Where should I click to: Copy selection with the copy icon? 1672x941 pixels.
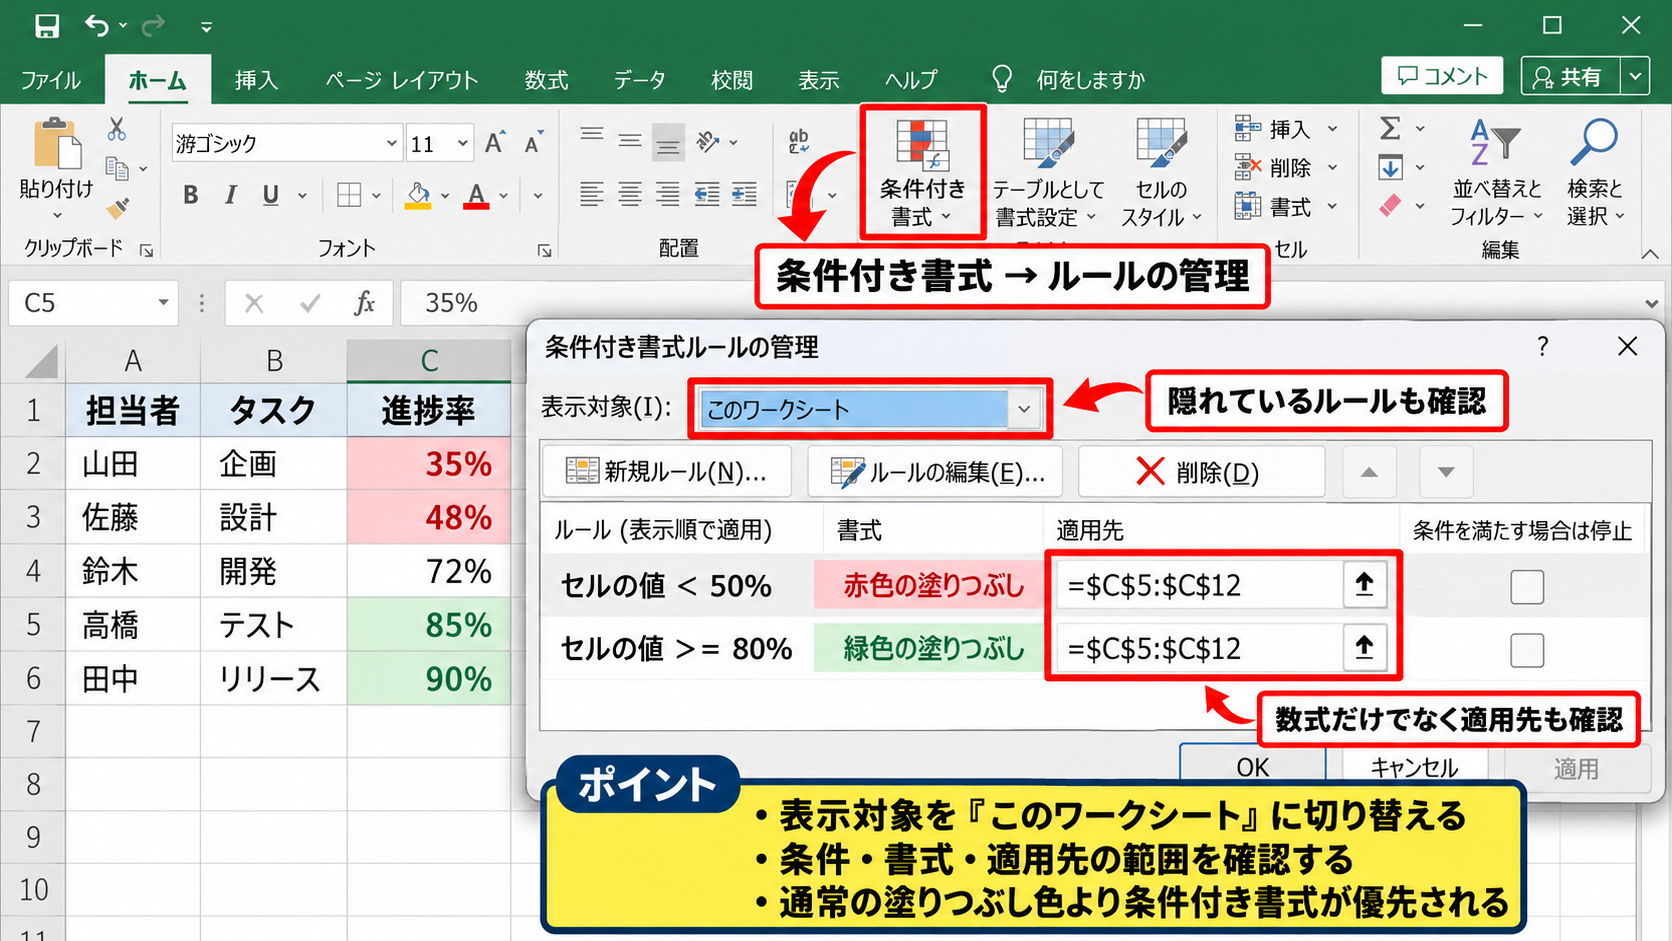[117, 168]
